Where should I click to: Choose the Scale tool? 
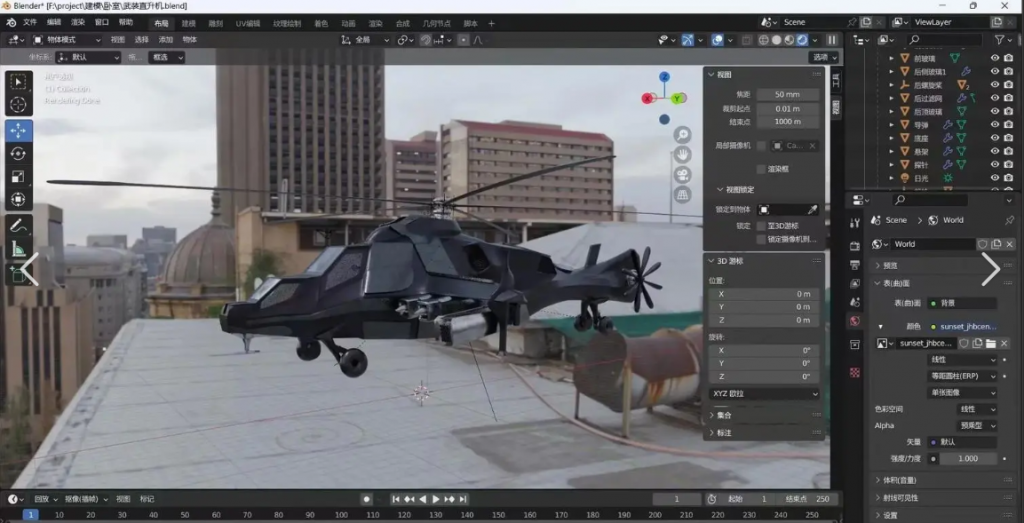coord(19,176)
